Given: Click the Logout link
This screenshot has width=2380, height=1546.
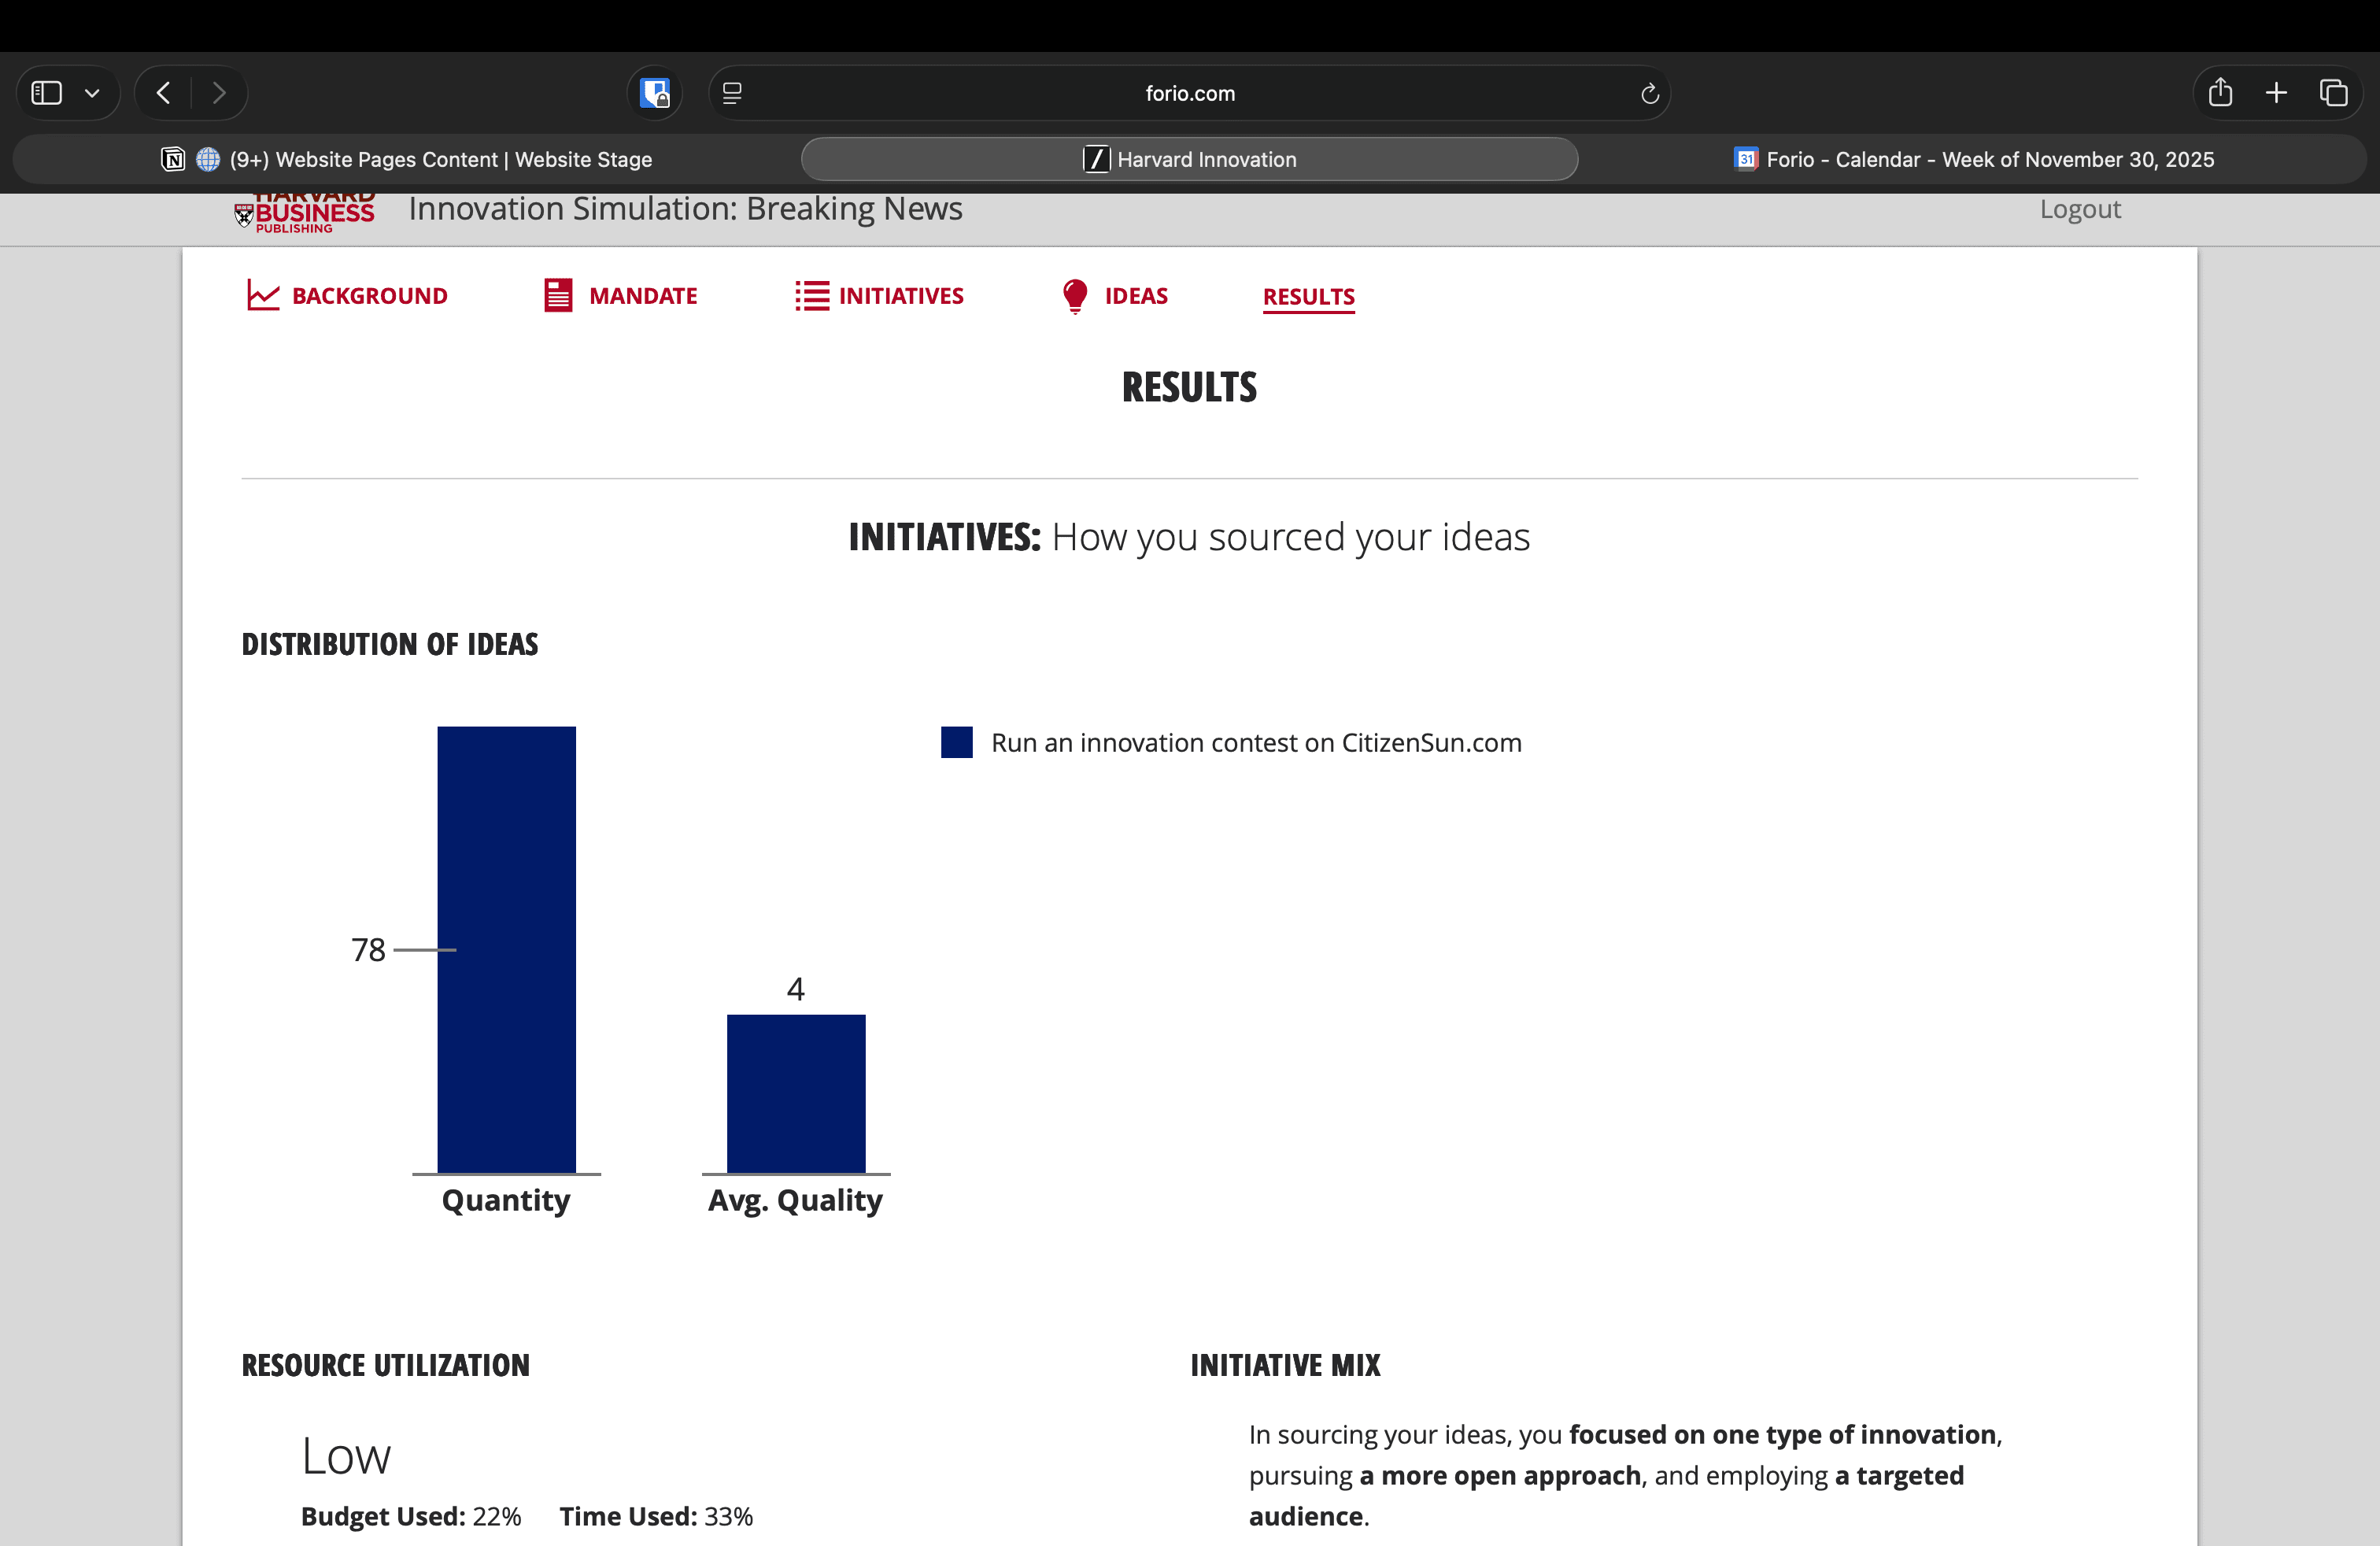Looking at the screenshot, I should (2079, 209).
